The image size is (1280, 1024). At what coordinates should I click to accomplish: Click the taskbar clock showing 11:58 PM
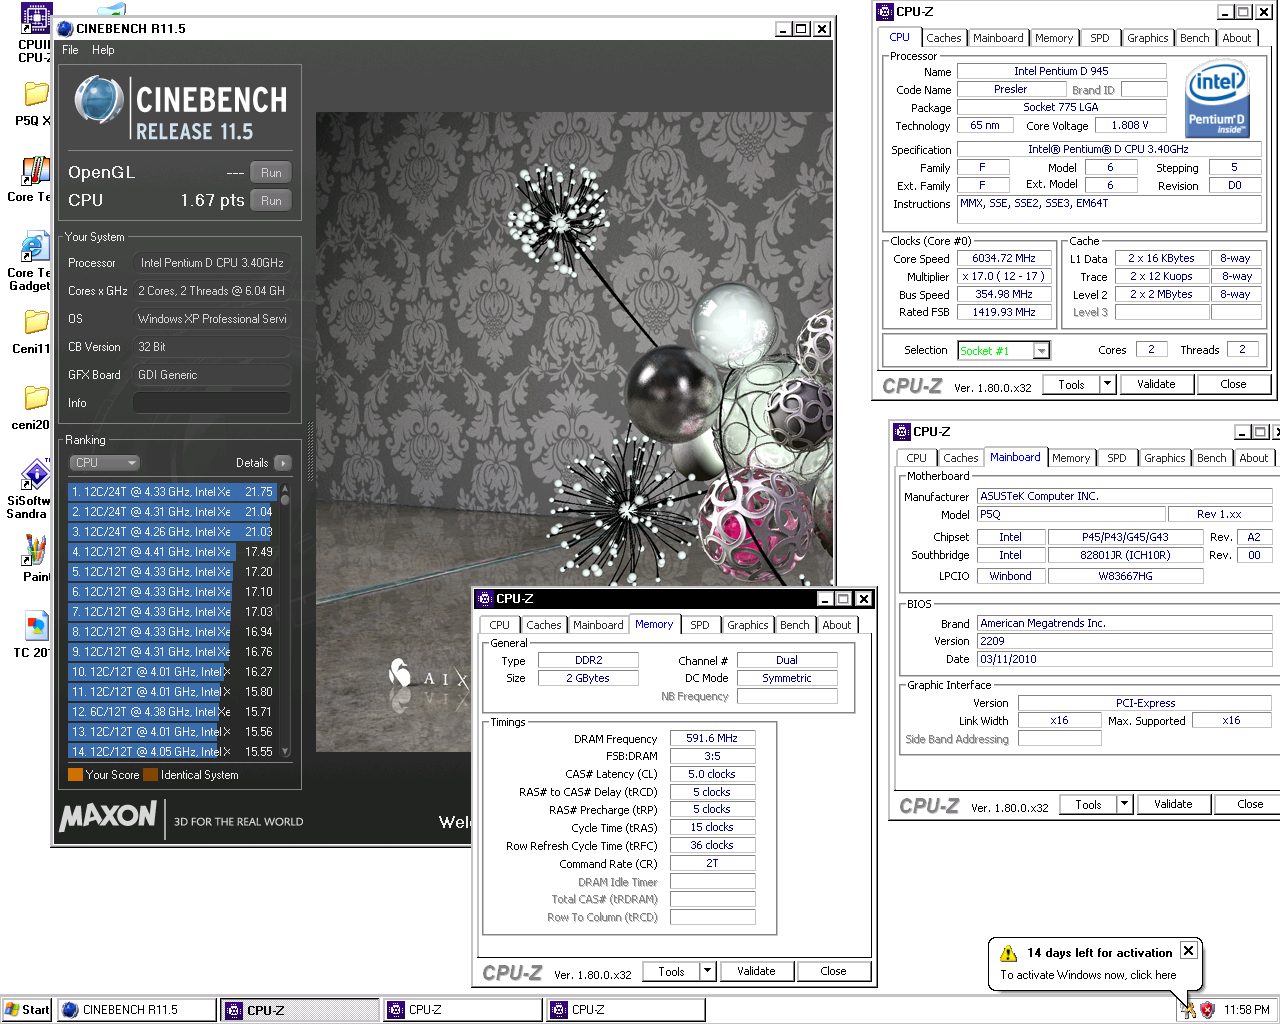[1246, 1010]
